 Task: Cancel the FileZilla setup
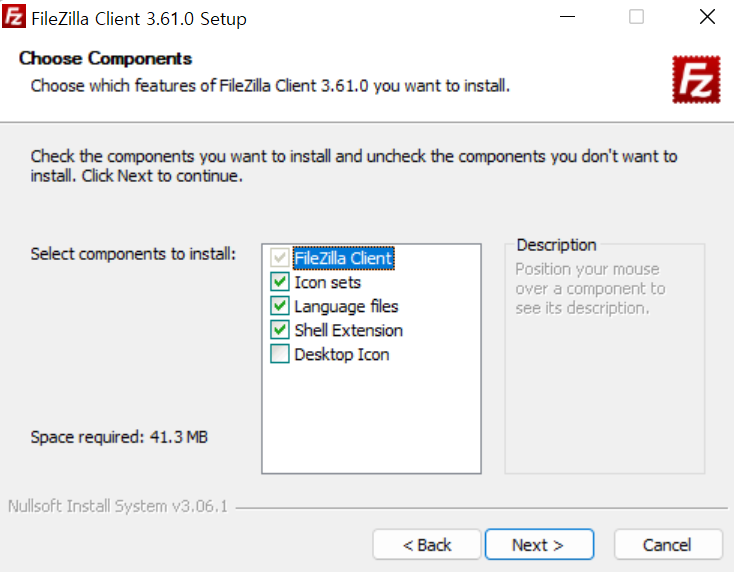(668, 545)
